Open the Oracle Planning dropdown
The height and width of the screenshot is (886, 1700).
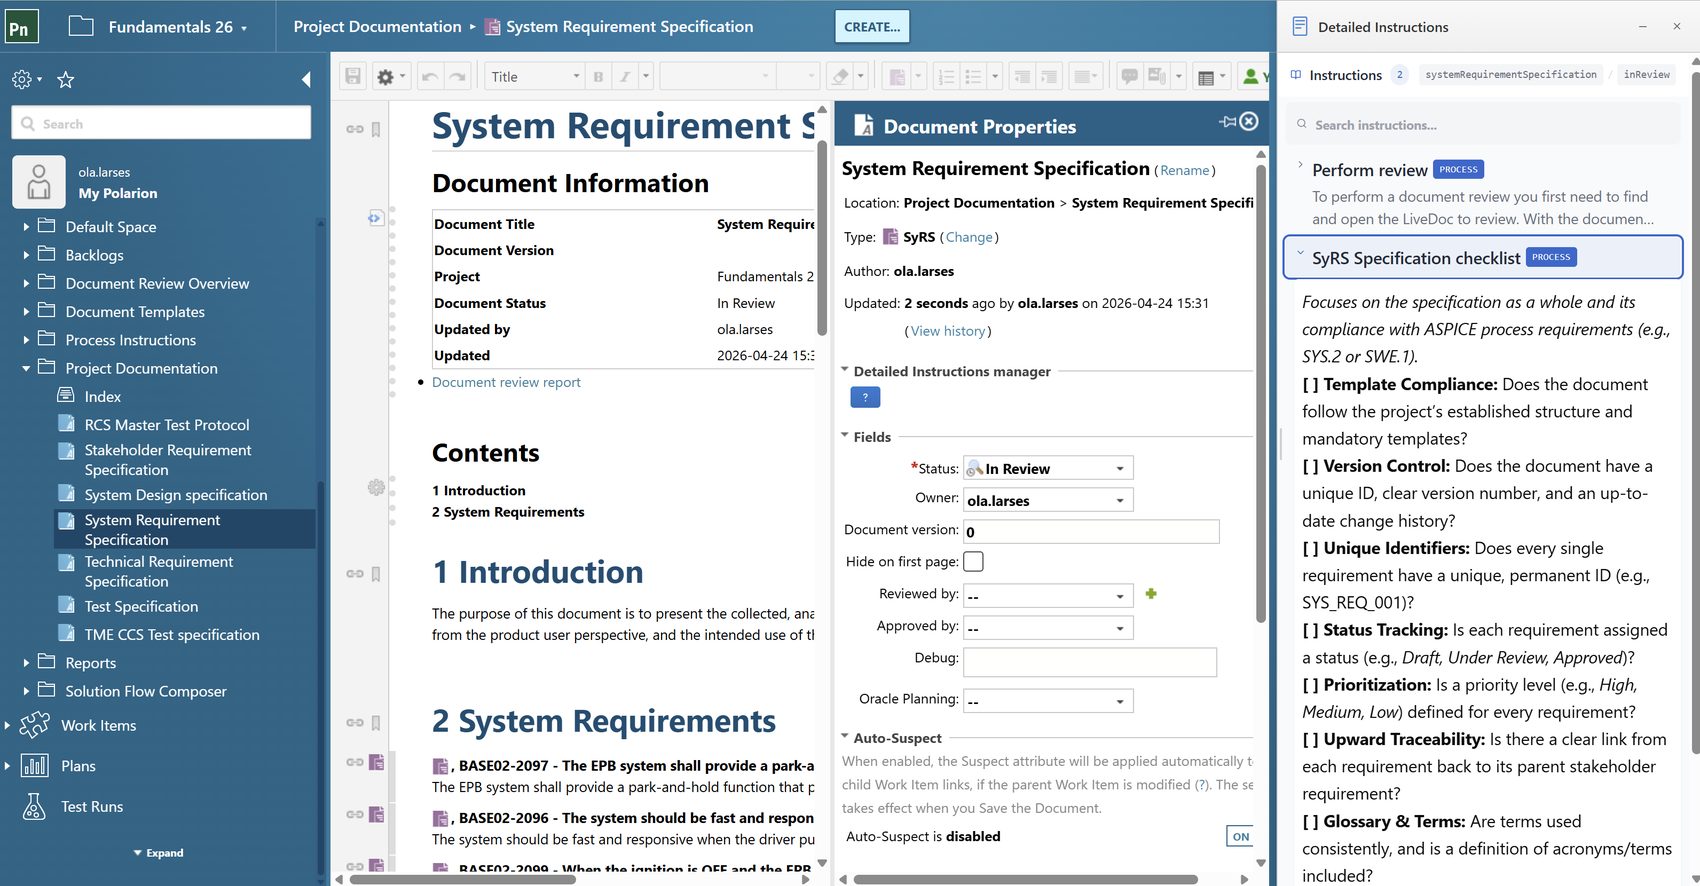1048,701
